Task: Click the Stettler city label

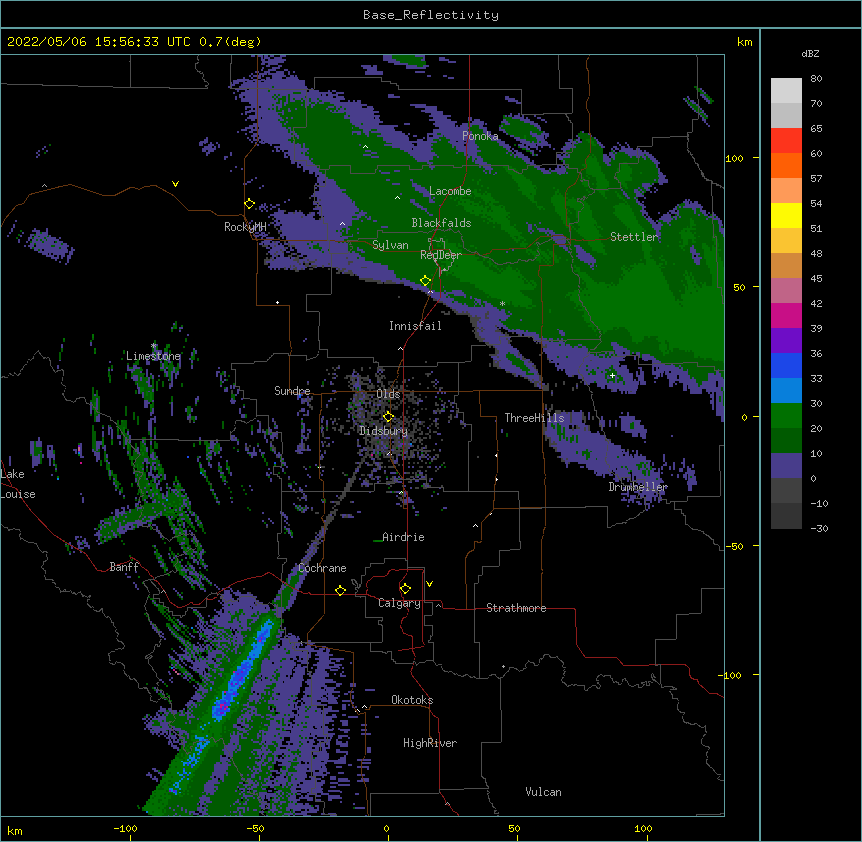Action: pyautogui.click(x=633, y=237)
